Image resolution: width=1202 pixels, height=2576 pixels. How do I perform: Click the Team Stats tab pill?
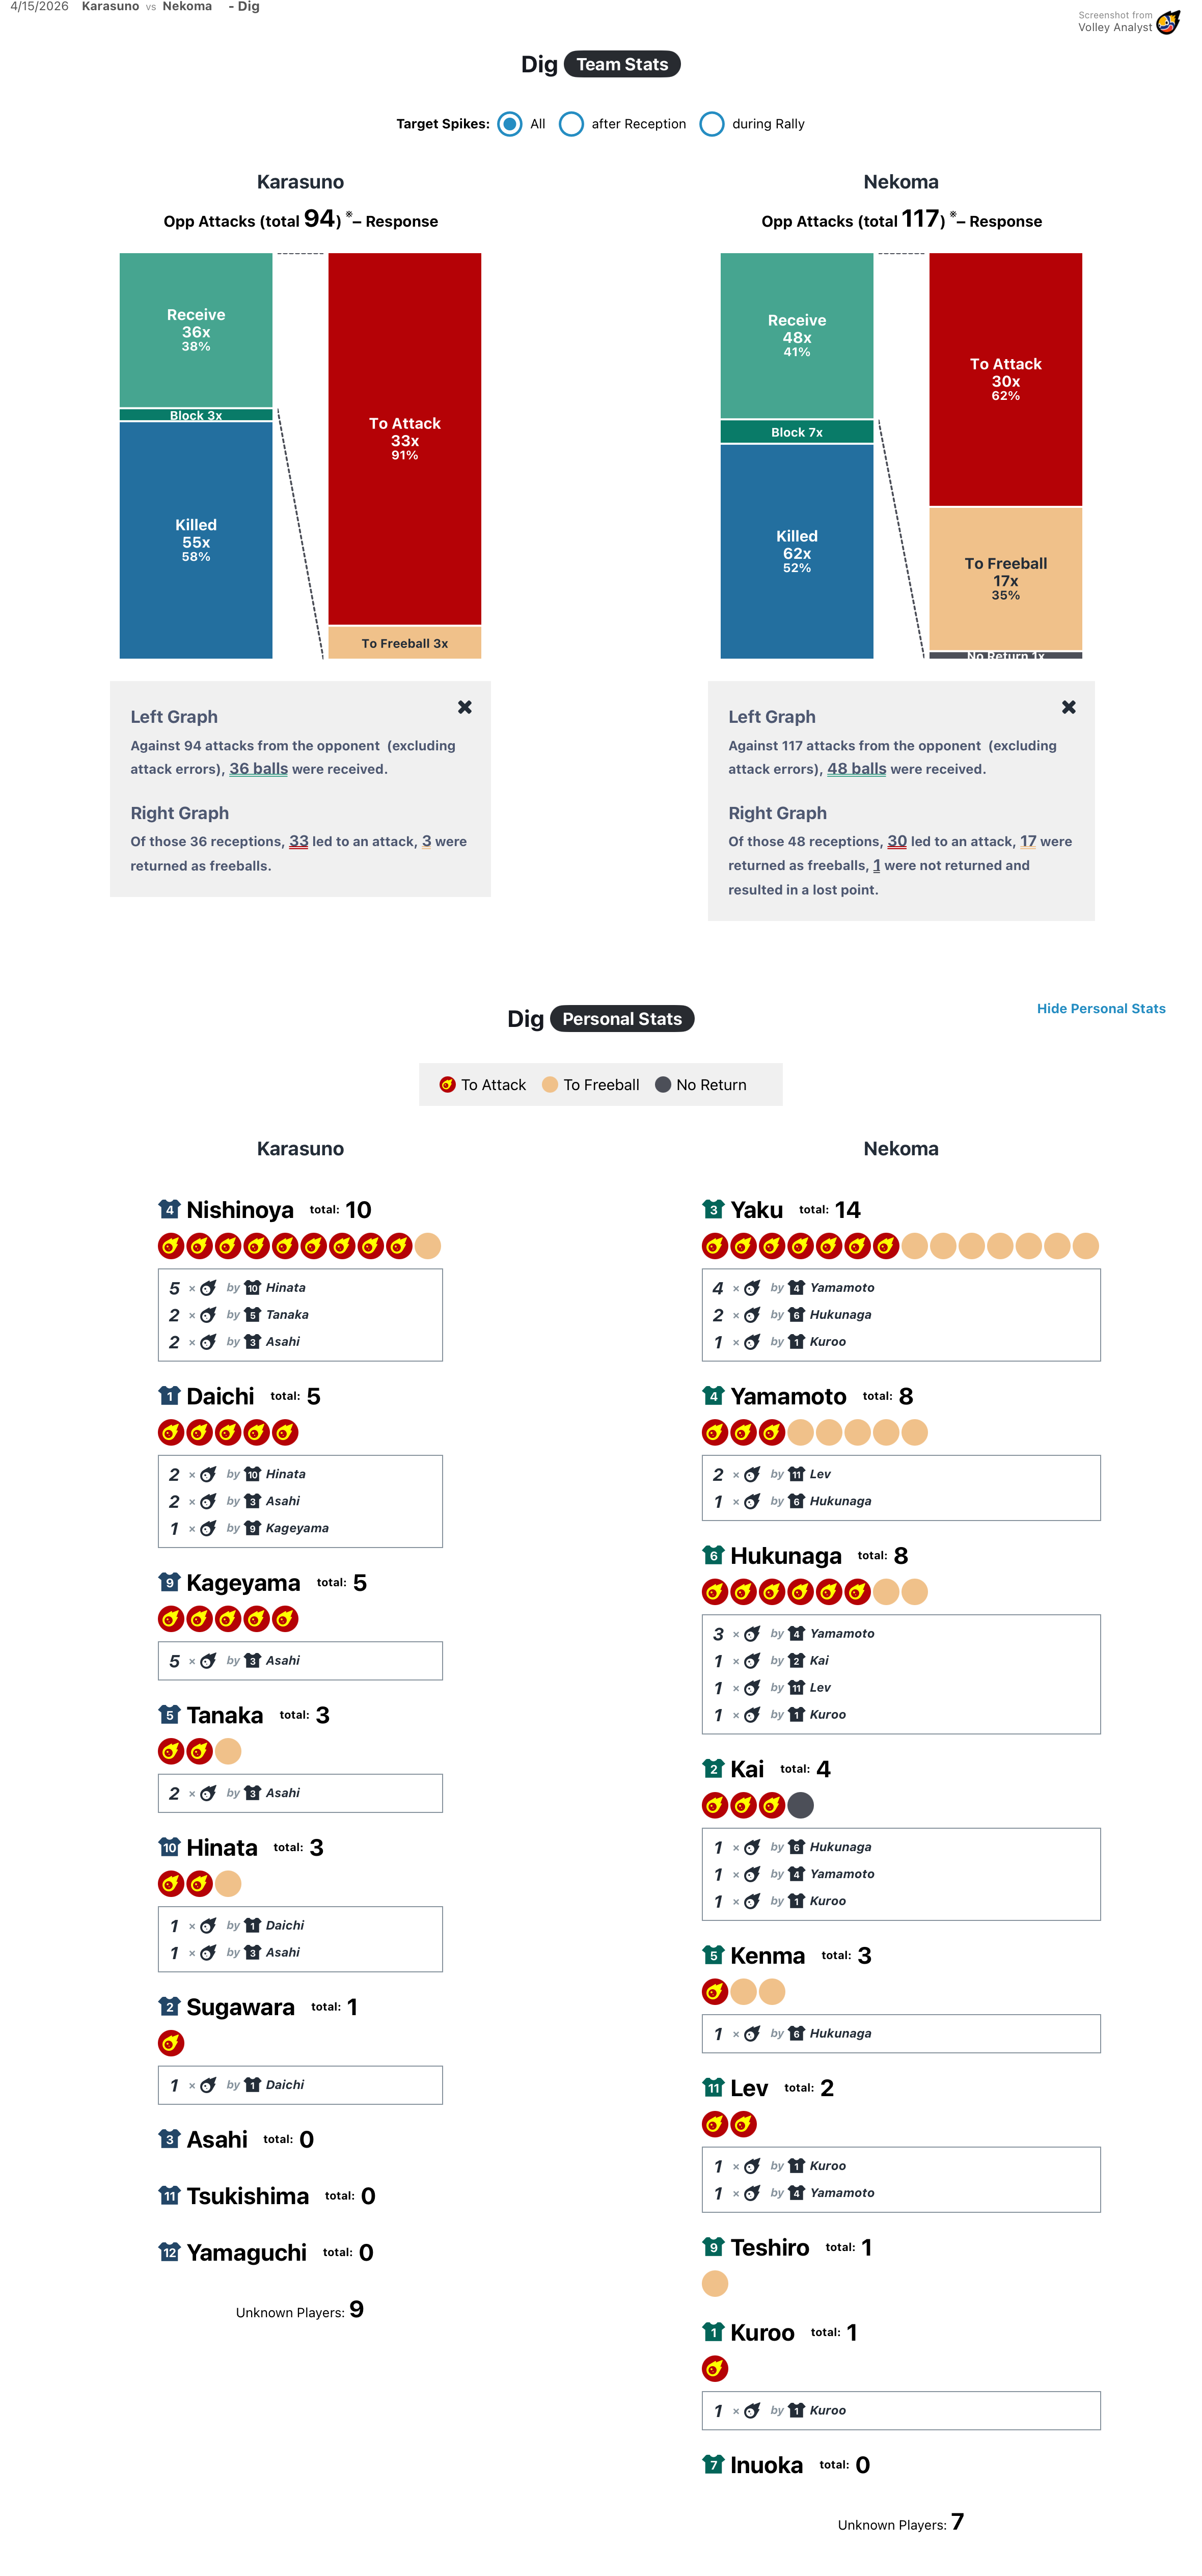[622, 64]
